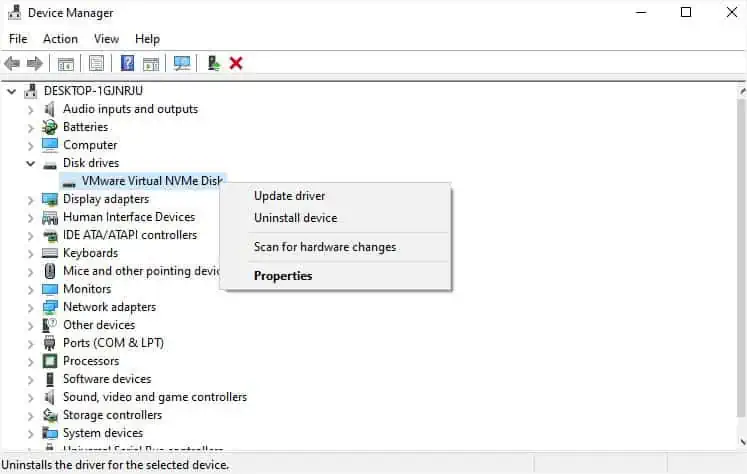Choose Uninstall device from context menu
747x474 pixels.
295,218
